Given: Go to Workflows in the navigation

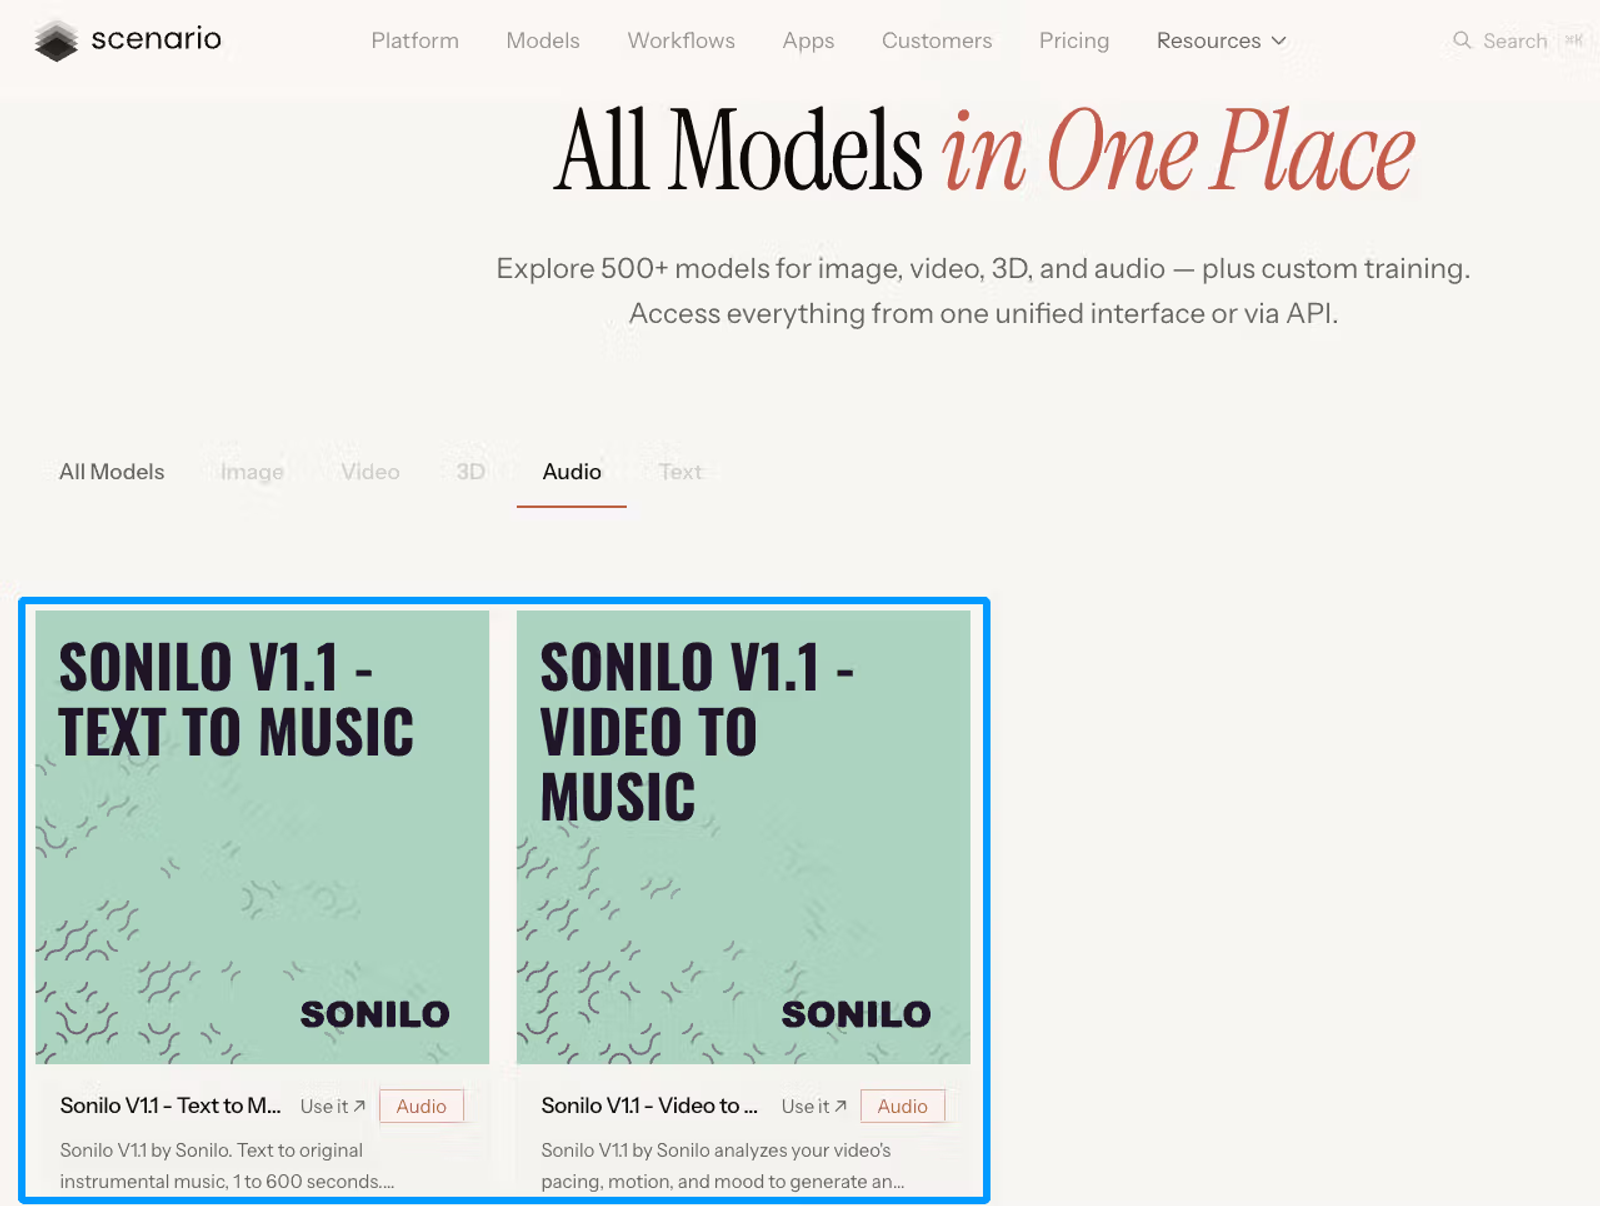Looking at the screenshot, I should pos(681,41).
